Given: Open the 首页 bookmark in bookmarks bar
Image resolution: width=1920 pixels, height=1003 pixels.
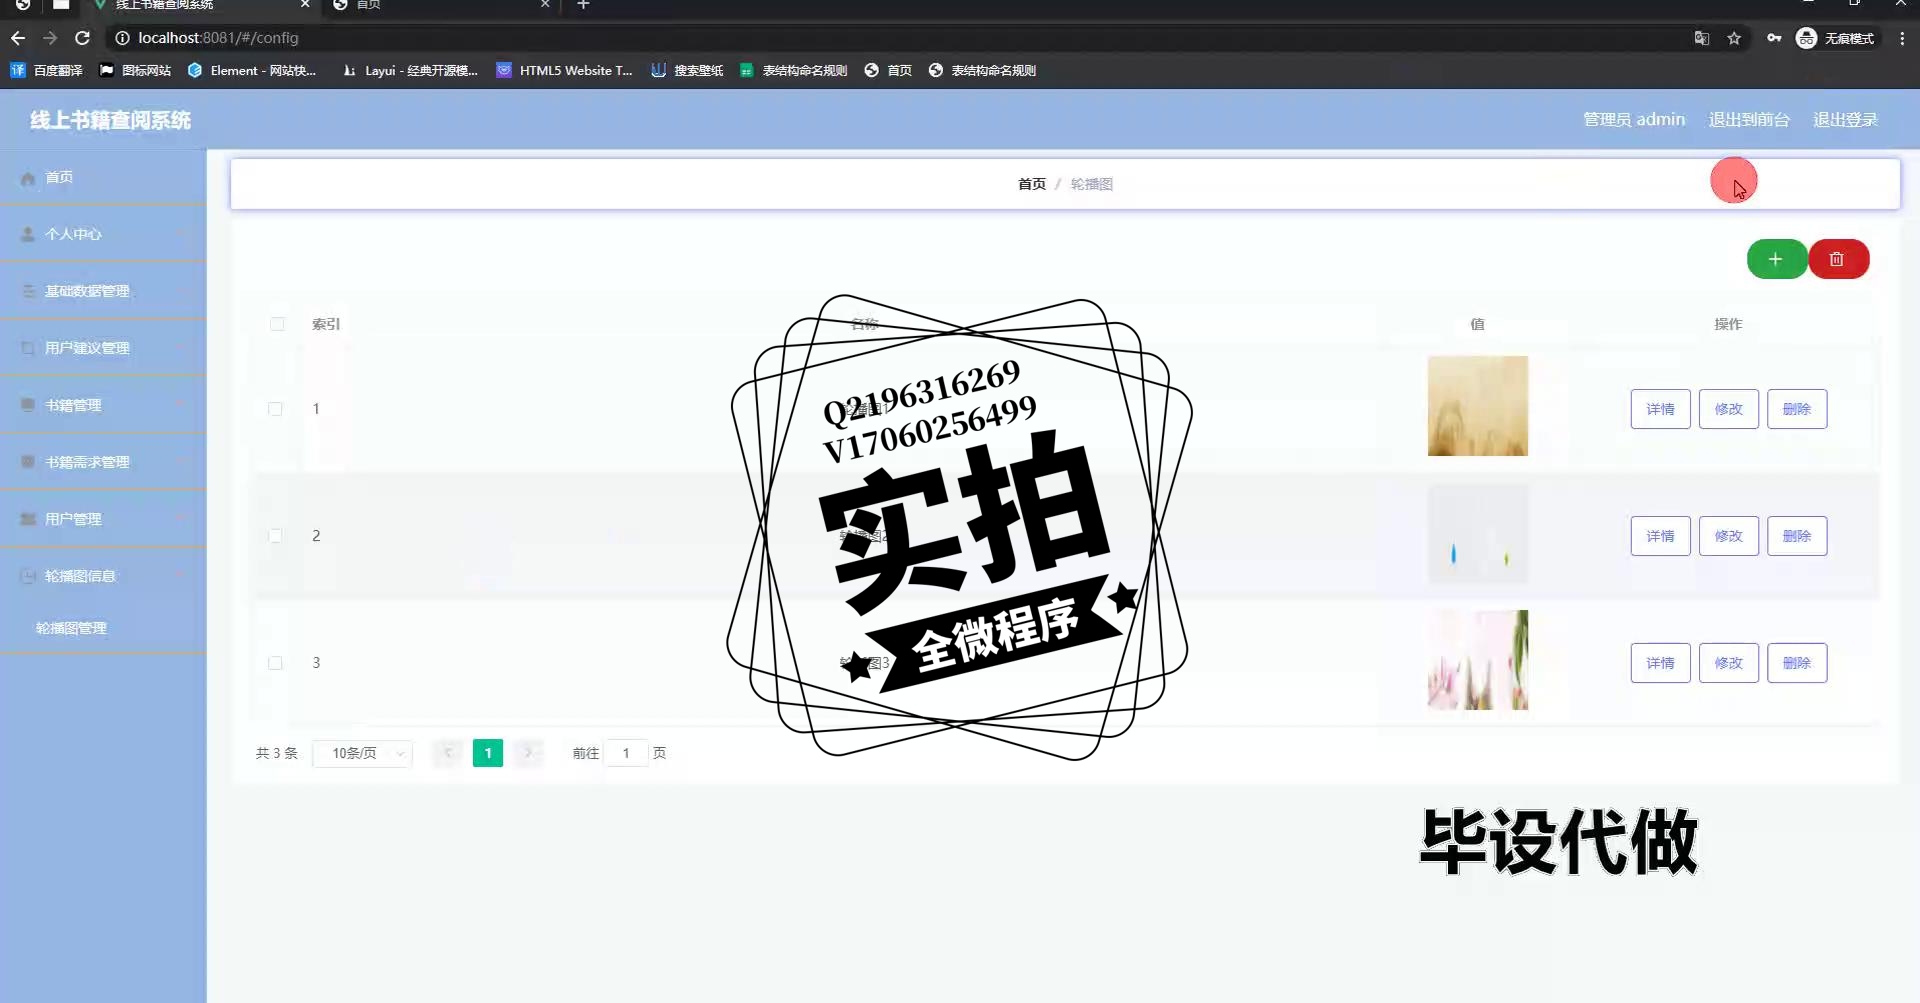Looking at the screenshot, I should (888, 70).
